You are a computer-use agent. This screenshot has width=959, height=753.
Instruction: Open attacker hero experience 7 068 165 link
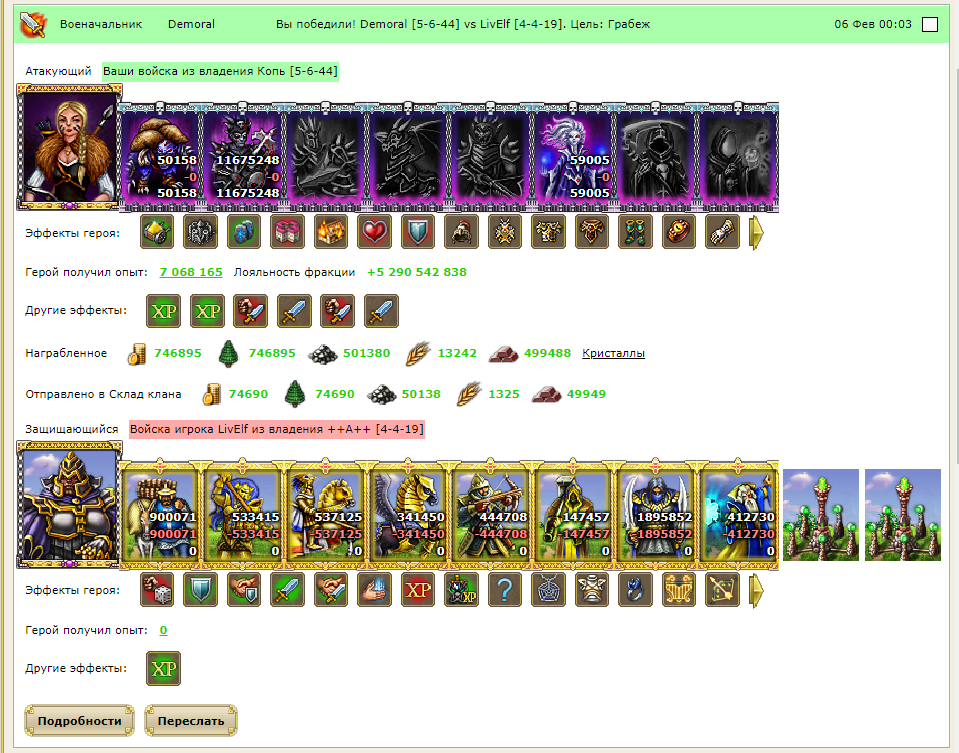[191, 272]
